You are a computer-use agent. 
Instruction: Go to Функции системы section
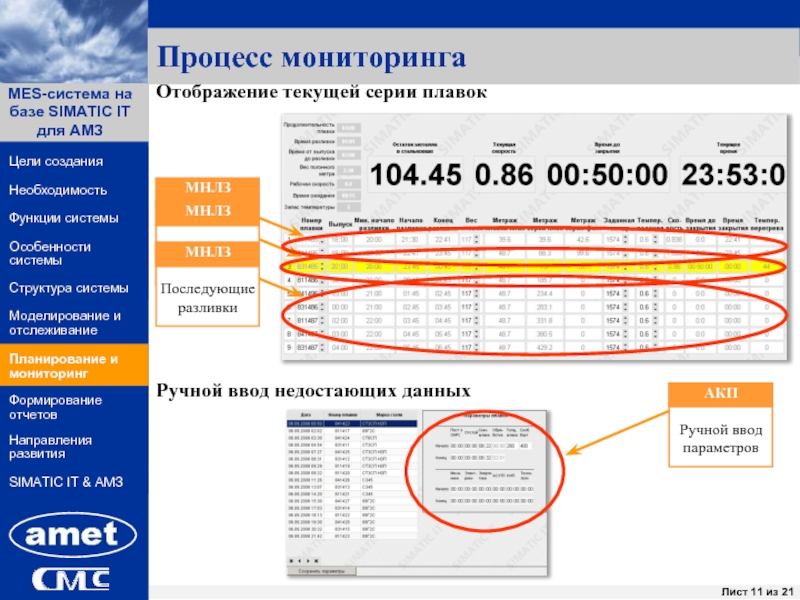tap(63, 218)
